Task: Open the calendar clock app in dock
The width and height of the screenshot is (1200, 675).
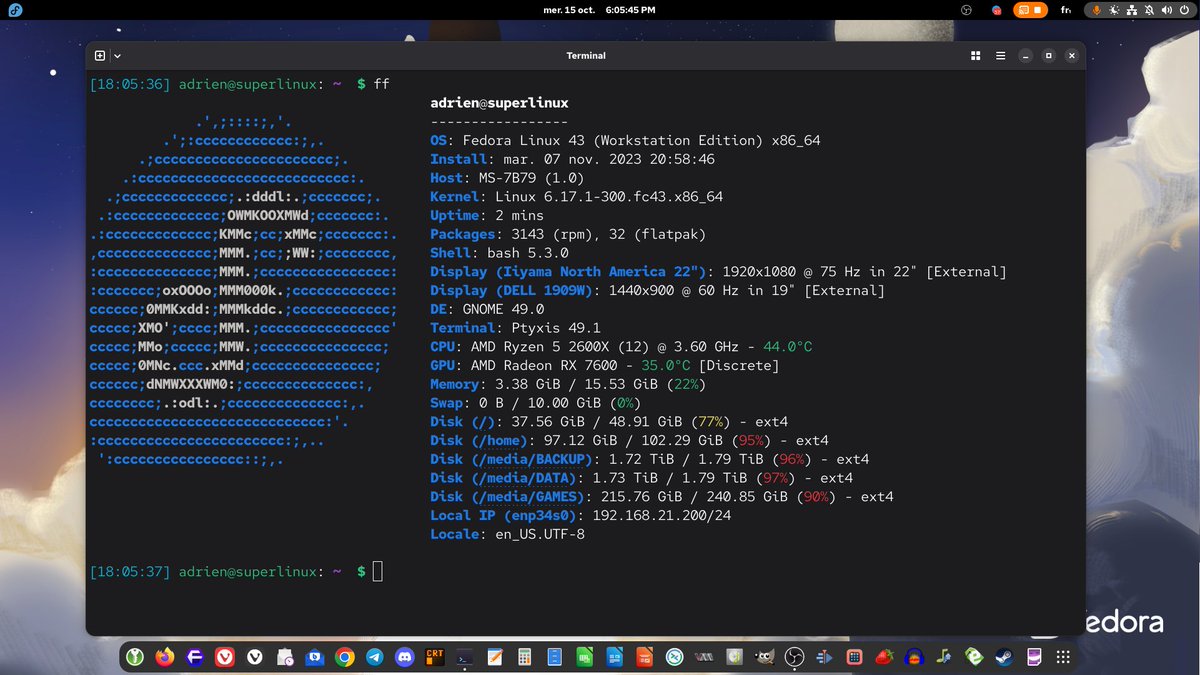Action: pos(285,657)
